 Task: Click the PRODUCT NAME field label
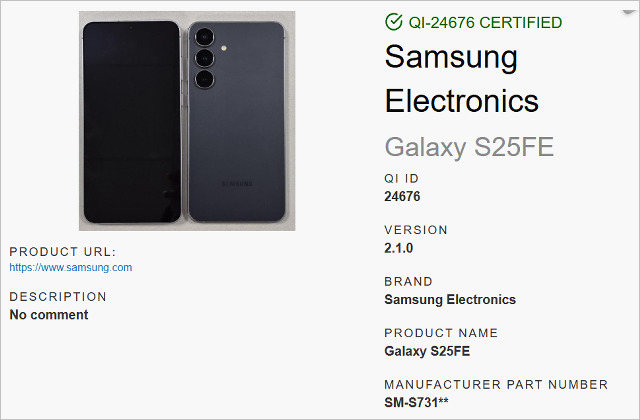[x=441, y=333]
